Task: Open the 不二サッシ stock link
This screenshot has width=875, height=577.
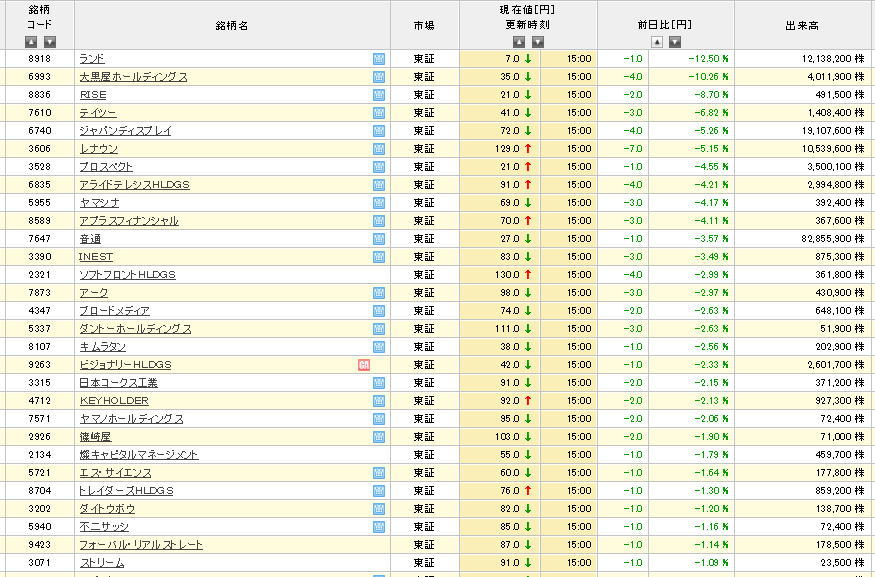Action: click(104, 527)
